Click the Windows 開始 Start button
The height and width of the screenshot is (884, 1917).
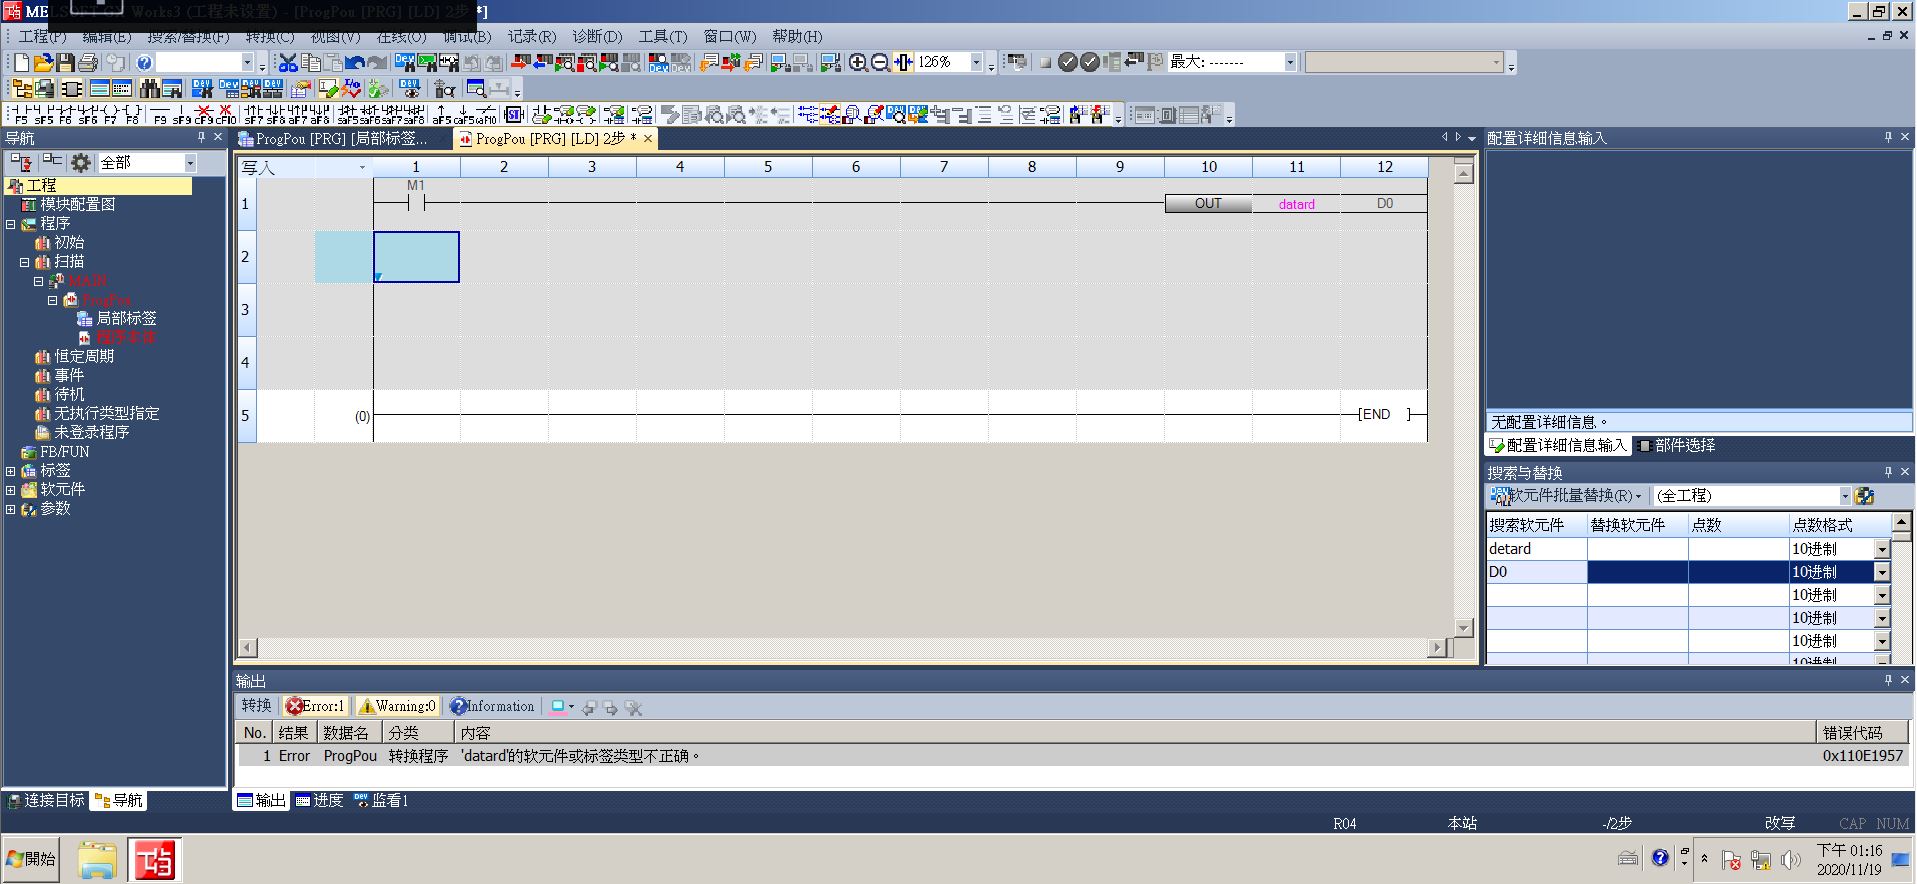(x=32, y=858)
